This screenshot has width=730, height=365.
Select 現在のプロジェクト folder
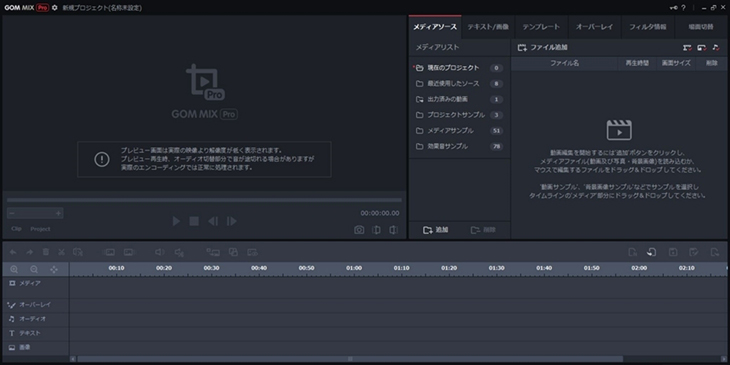[x=459, y=68]
